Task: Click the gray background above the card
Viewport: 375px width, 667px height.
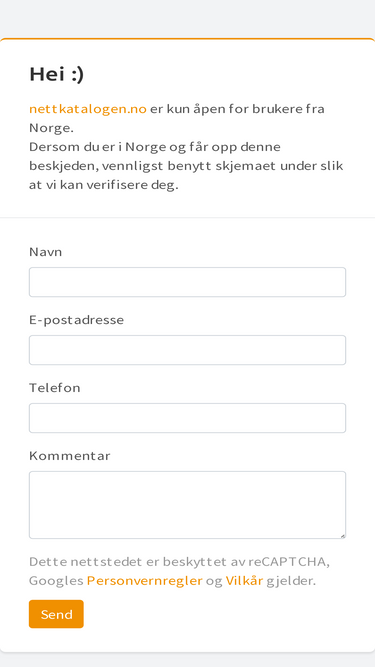Action: coord(187,19)
